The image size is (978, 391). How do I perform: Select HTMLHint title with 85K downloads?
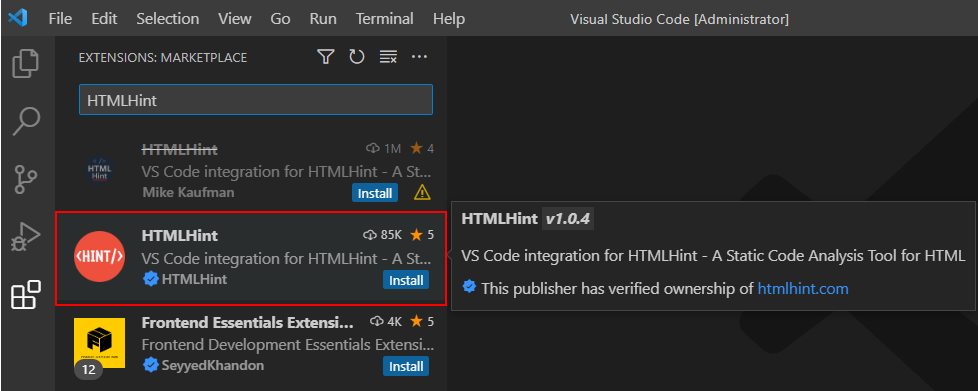pos(180,235)
